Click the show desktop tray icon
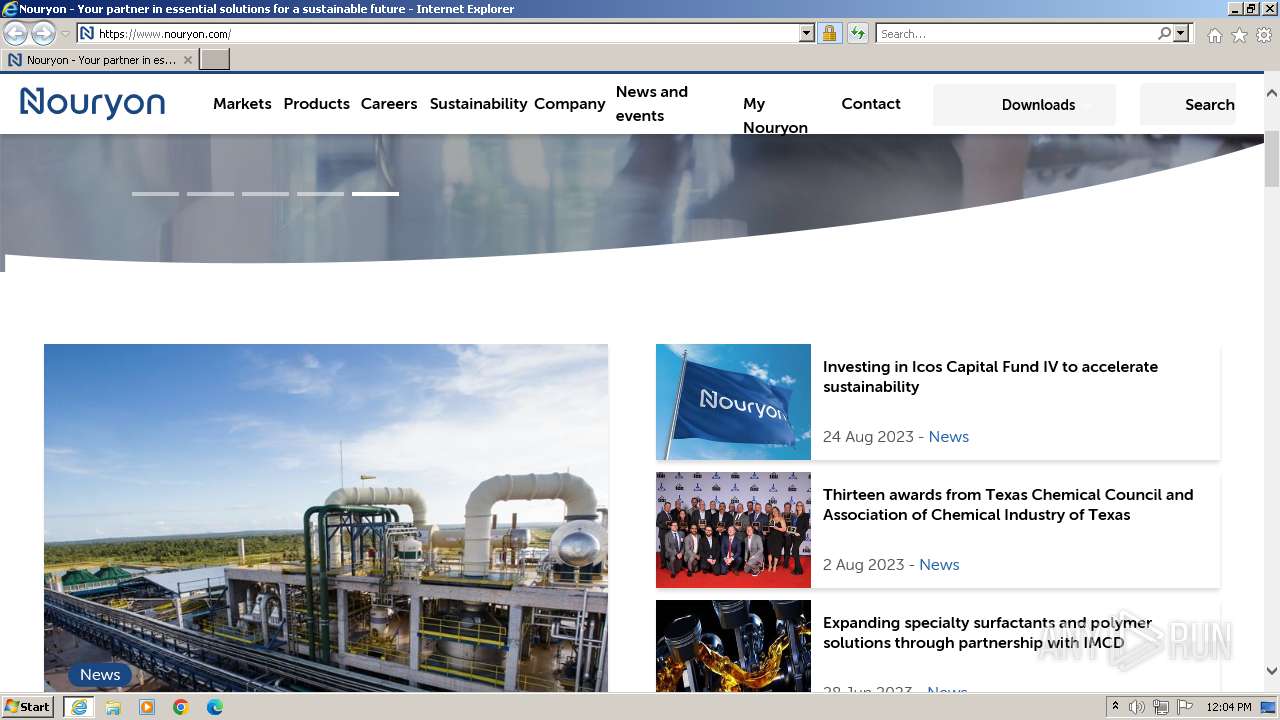This screenshot has height=720, width=1280. pos(1268,707)
